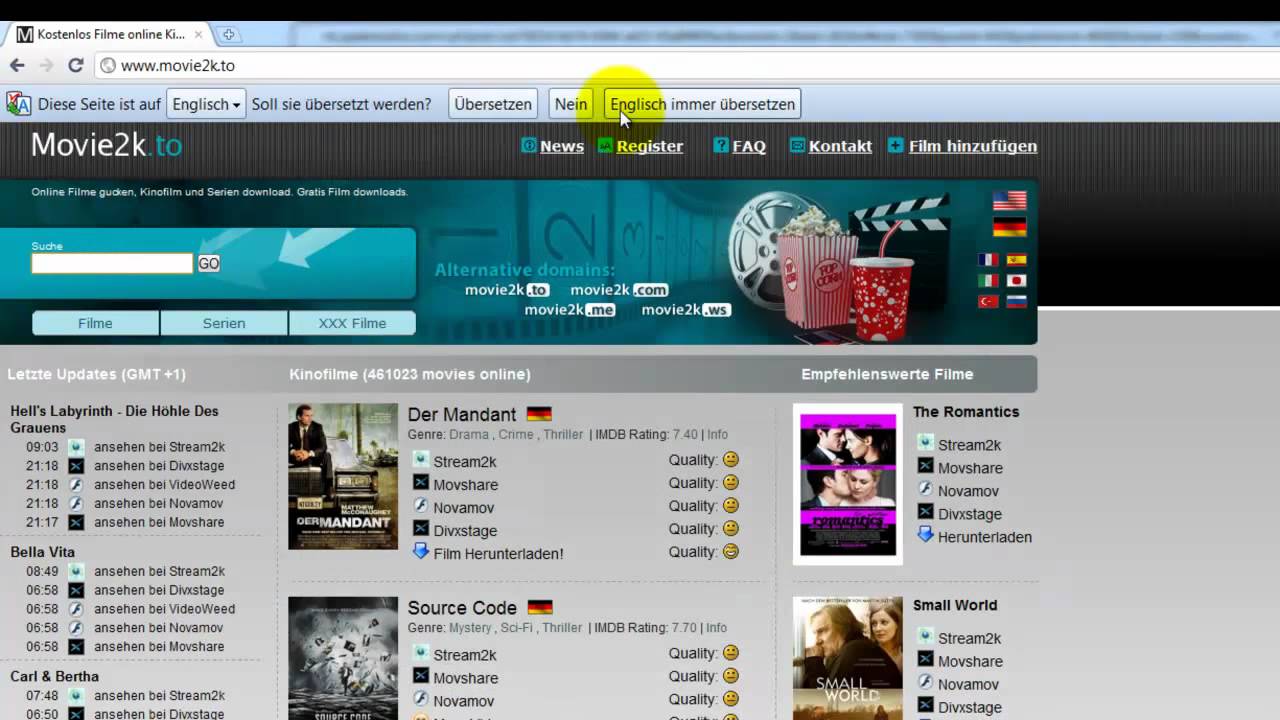Click the browser back arrow
The image size is (1280, 720).
coord(17,65)
